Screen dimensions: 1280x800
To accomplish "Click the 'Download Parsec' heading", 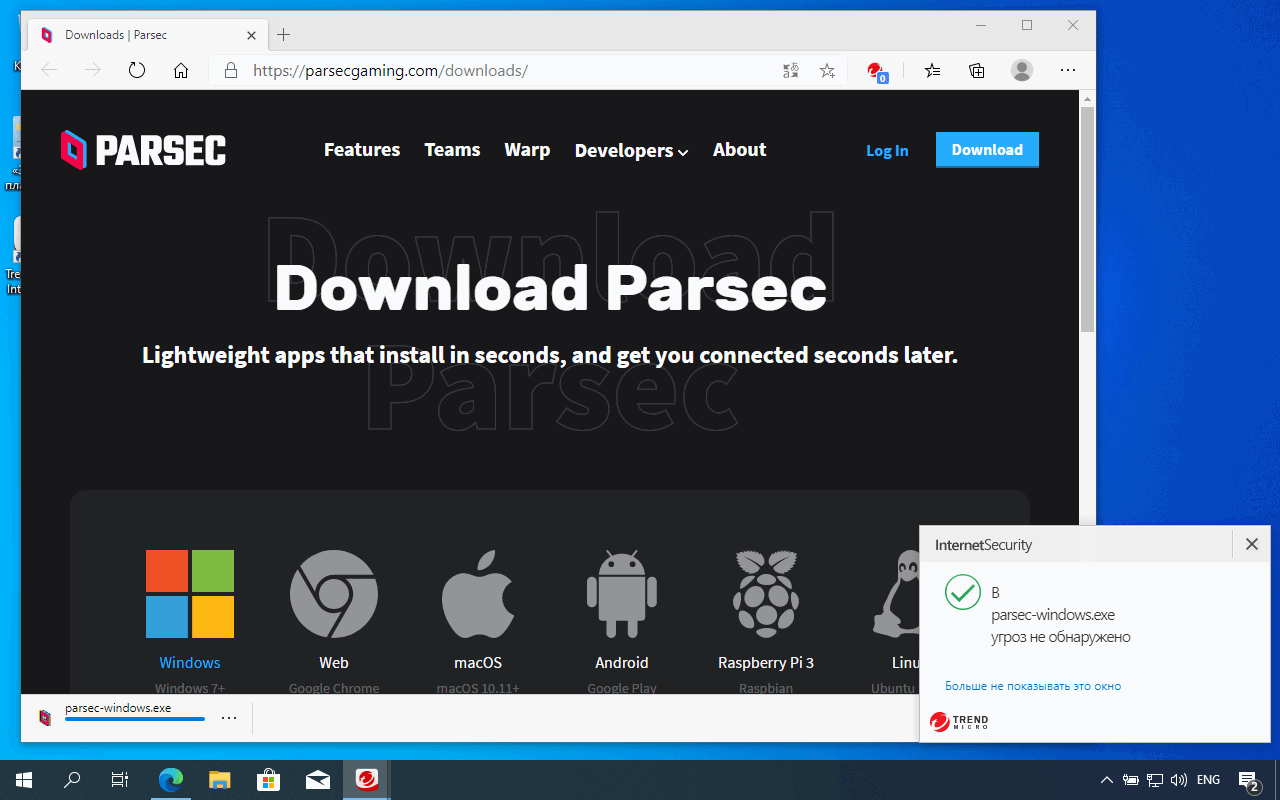I will pyautogui.click(x=550, y=288).
